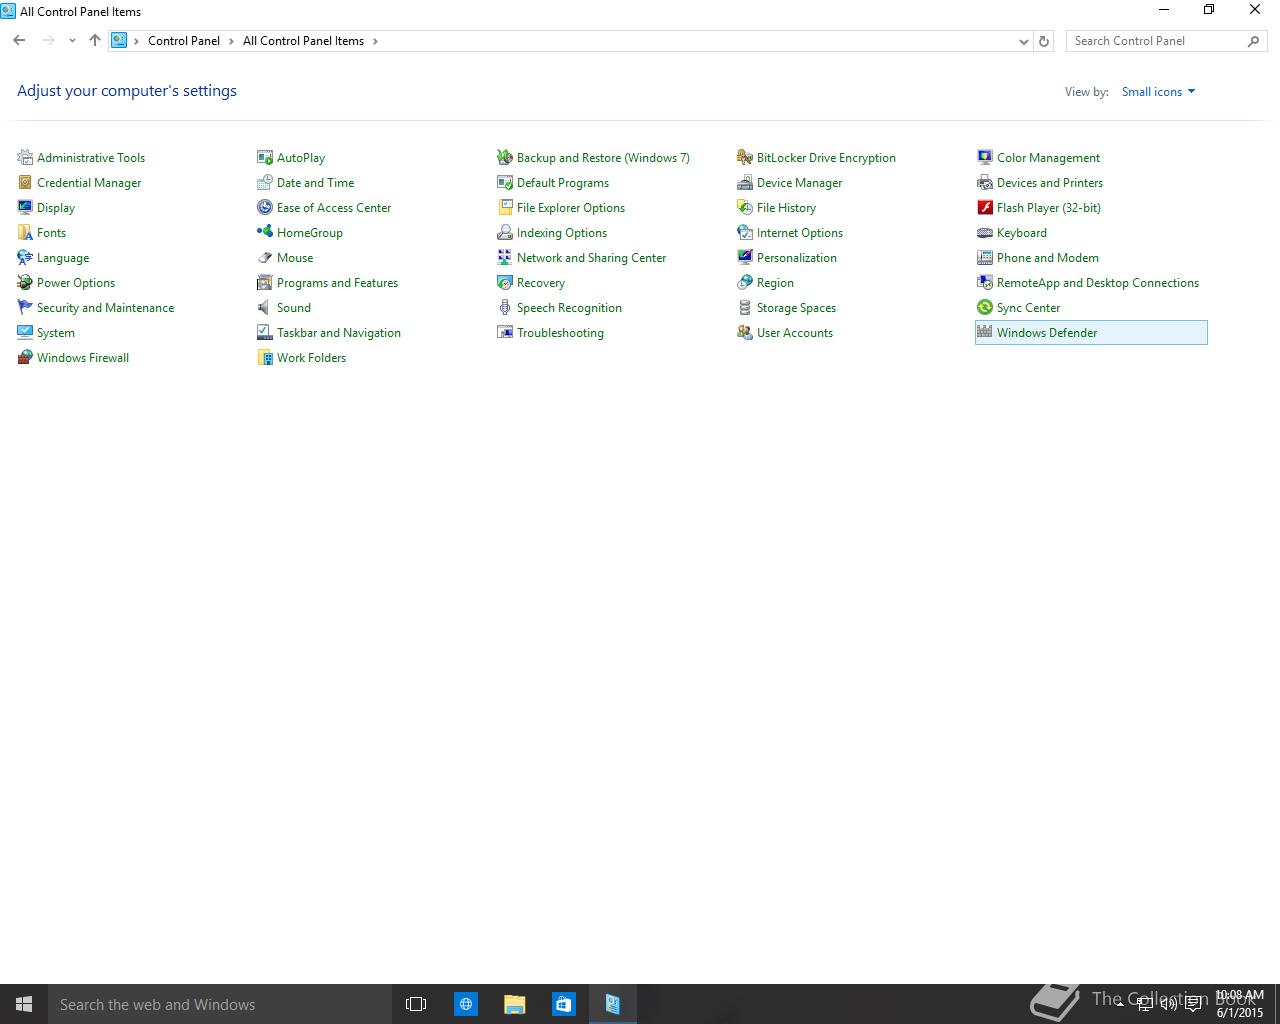This screenshot has height=1024, width=1280.
Task: Open RemoteApp and Desktop Connections link
Action: click(1098, 283)
